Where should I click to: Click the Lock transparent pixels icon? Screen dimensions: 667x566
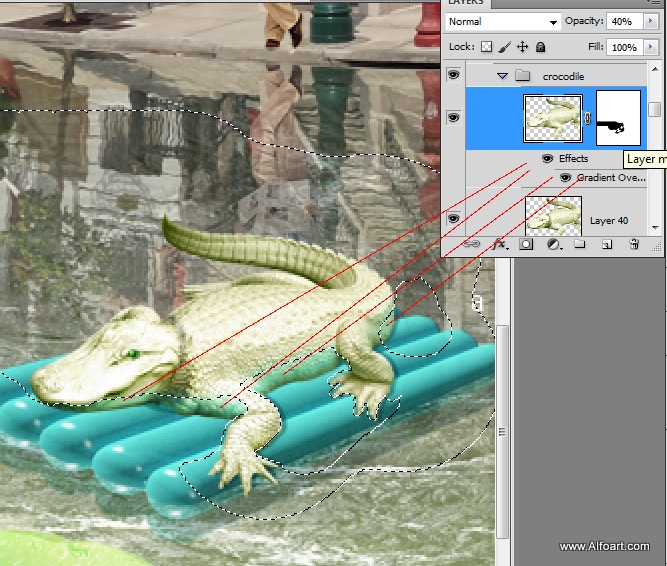pyautogui.click(x=487, y=47)
